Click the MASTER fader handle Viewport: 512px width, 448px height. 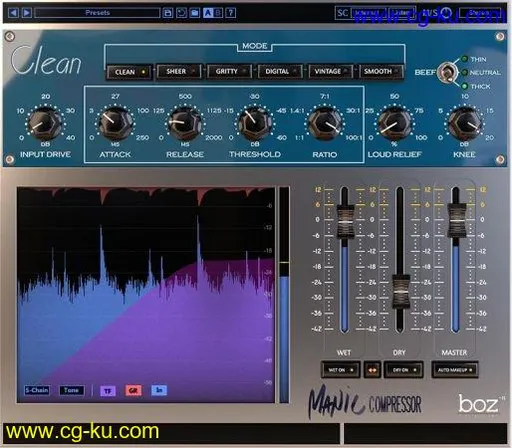coord(456,220)
